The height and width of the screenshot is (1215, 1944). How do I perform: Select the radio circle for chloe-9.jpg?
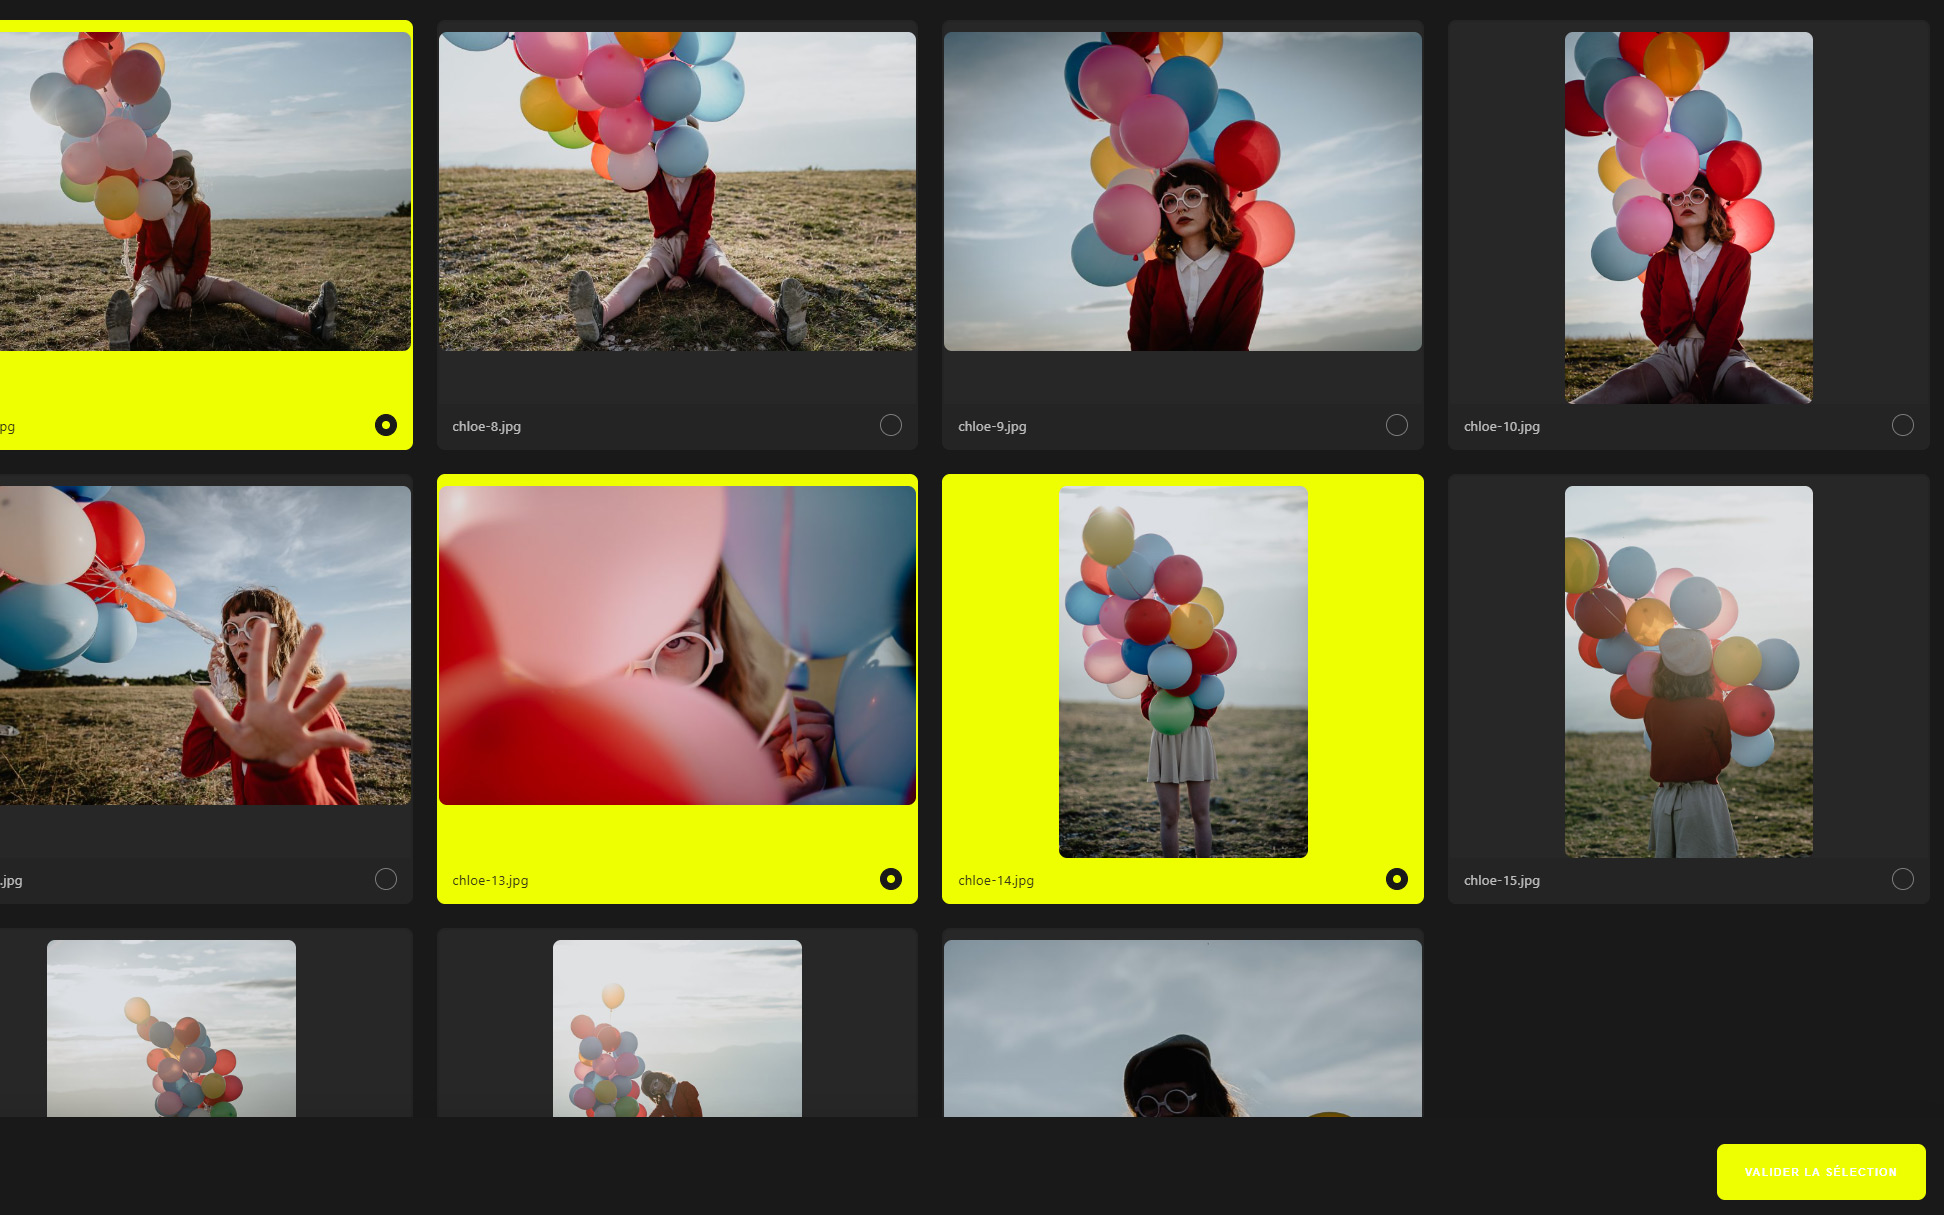point(1396,425)
